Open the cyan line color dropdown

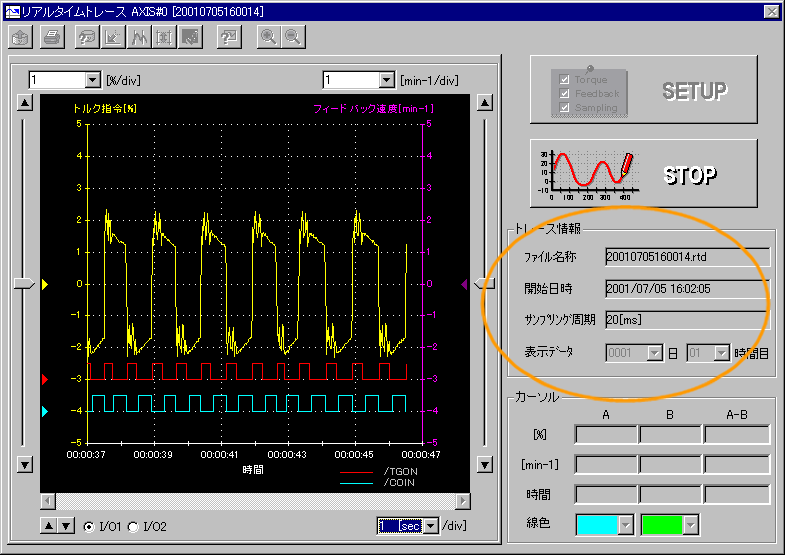pos(625,524)
